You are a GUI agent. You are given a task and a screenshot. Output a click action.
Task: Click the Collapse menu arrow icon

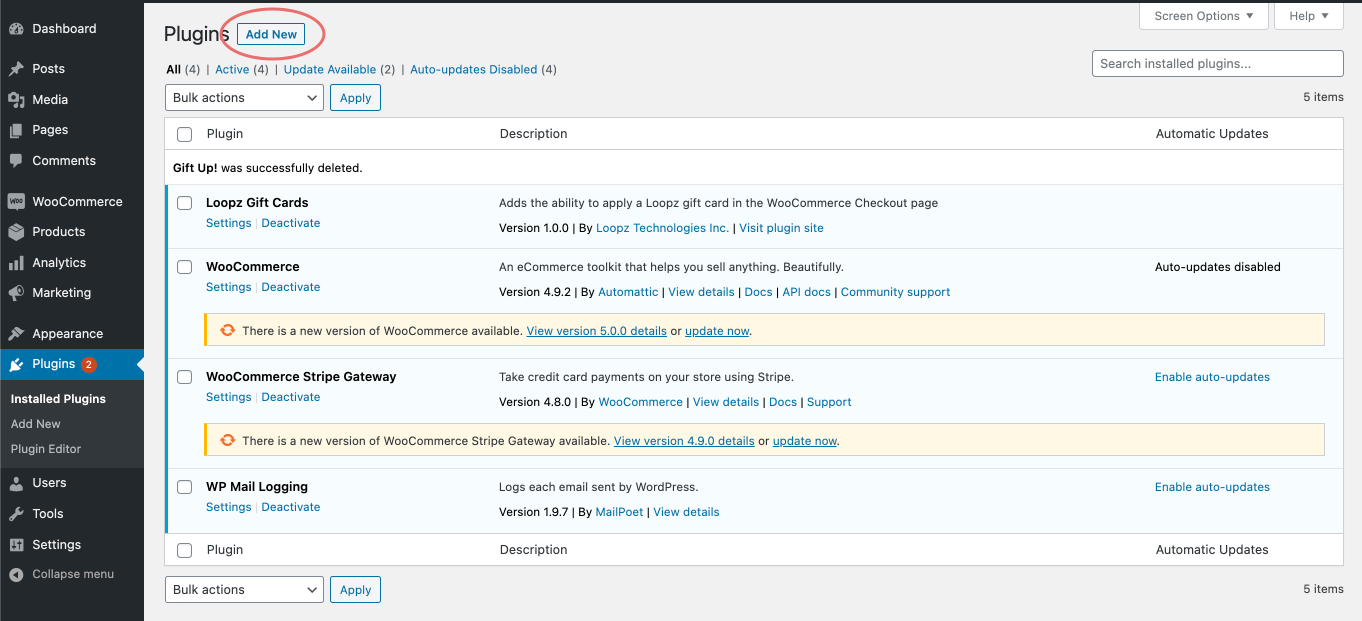point(16,575)
